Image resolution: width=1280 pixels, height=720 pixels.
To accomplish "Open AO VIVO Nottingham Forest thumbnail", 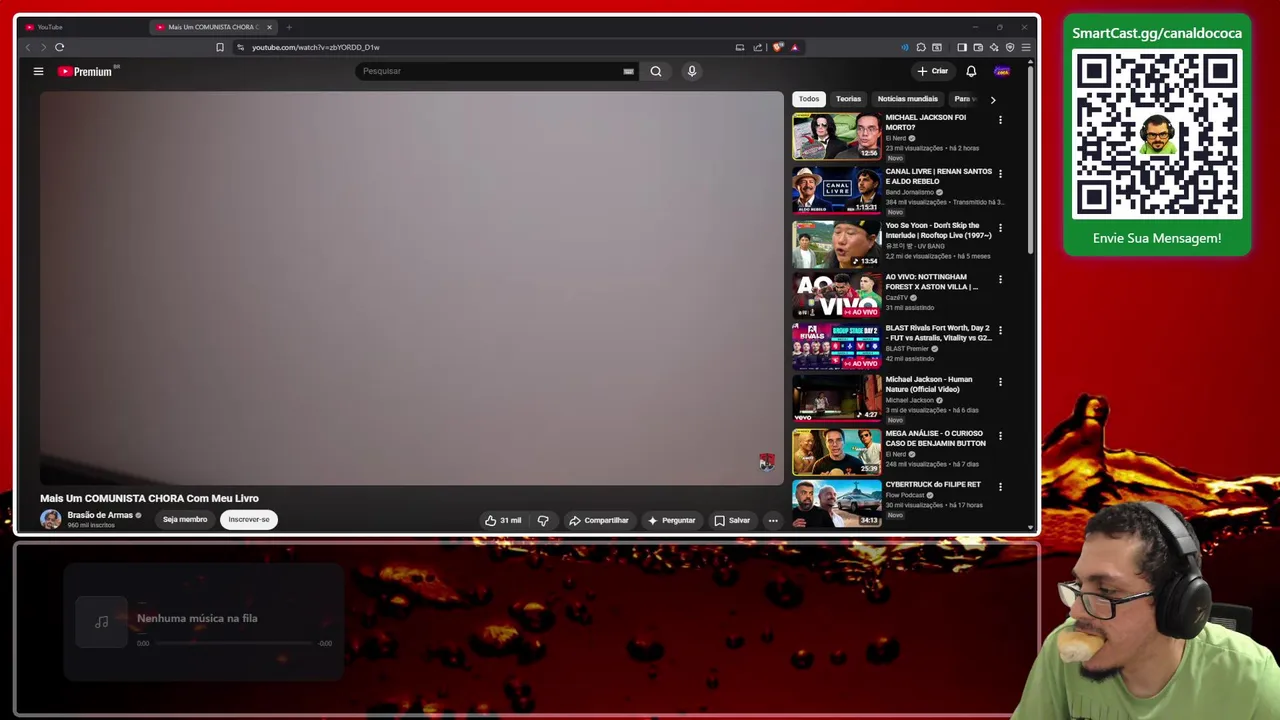I will click(837, 295).
